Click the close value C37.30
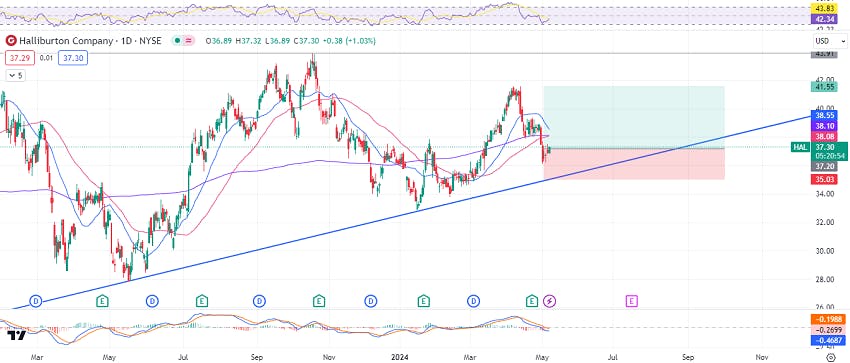The width and height of the screenshot is (850, 363). click(x=307, y=41)
